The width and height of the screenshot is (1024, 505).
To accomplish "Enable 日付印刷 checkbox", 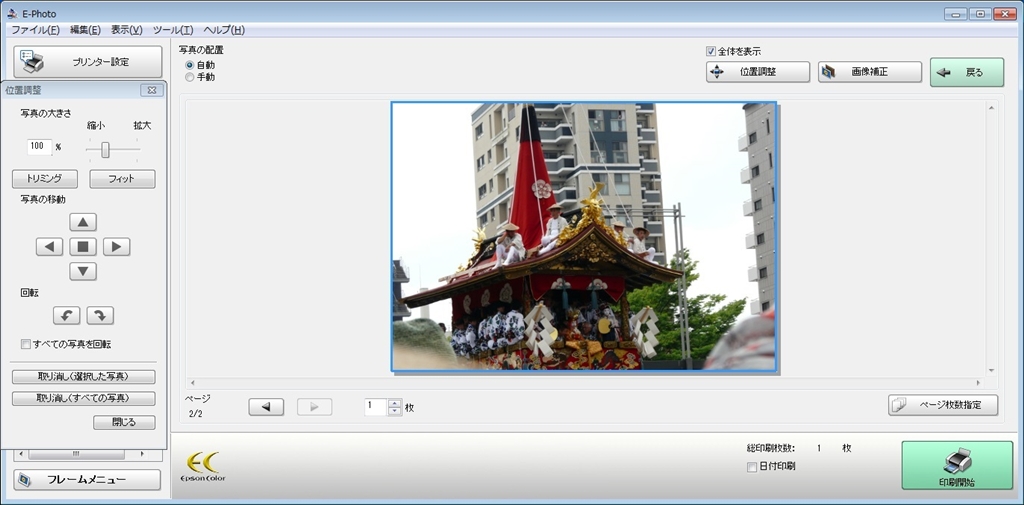I will point(752,467).
